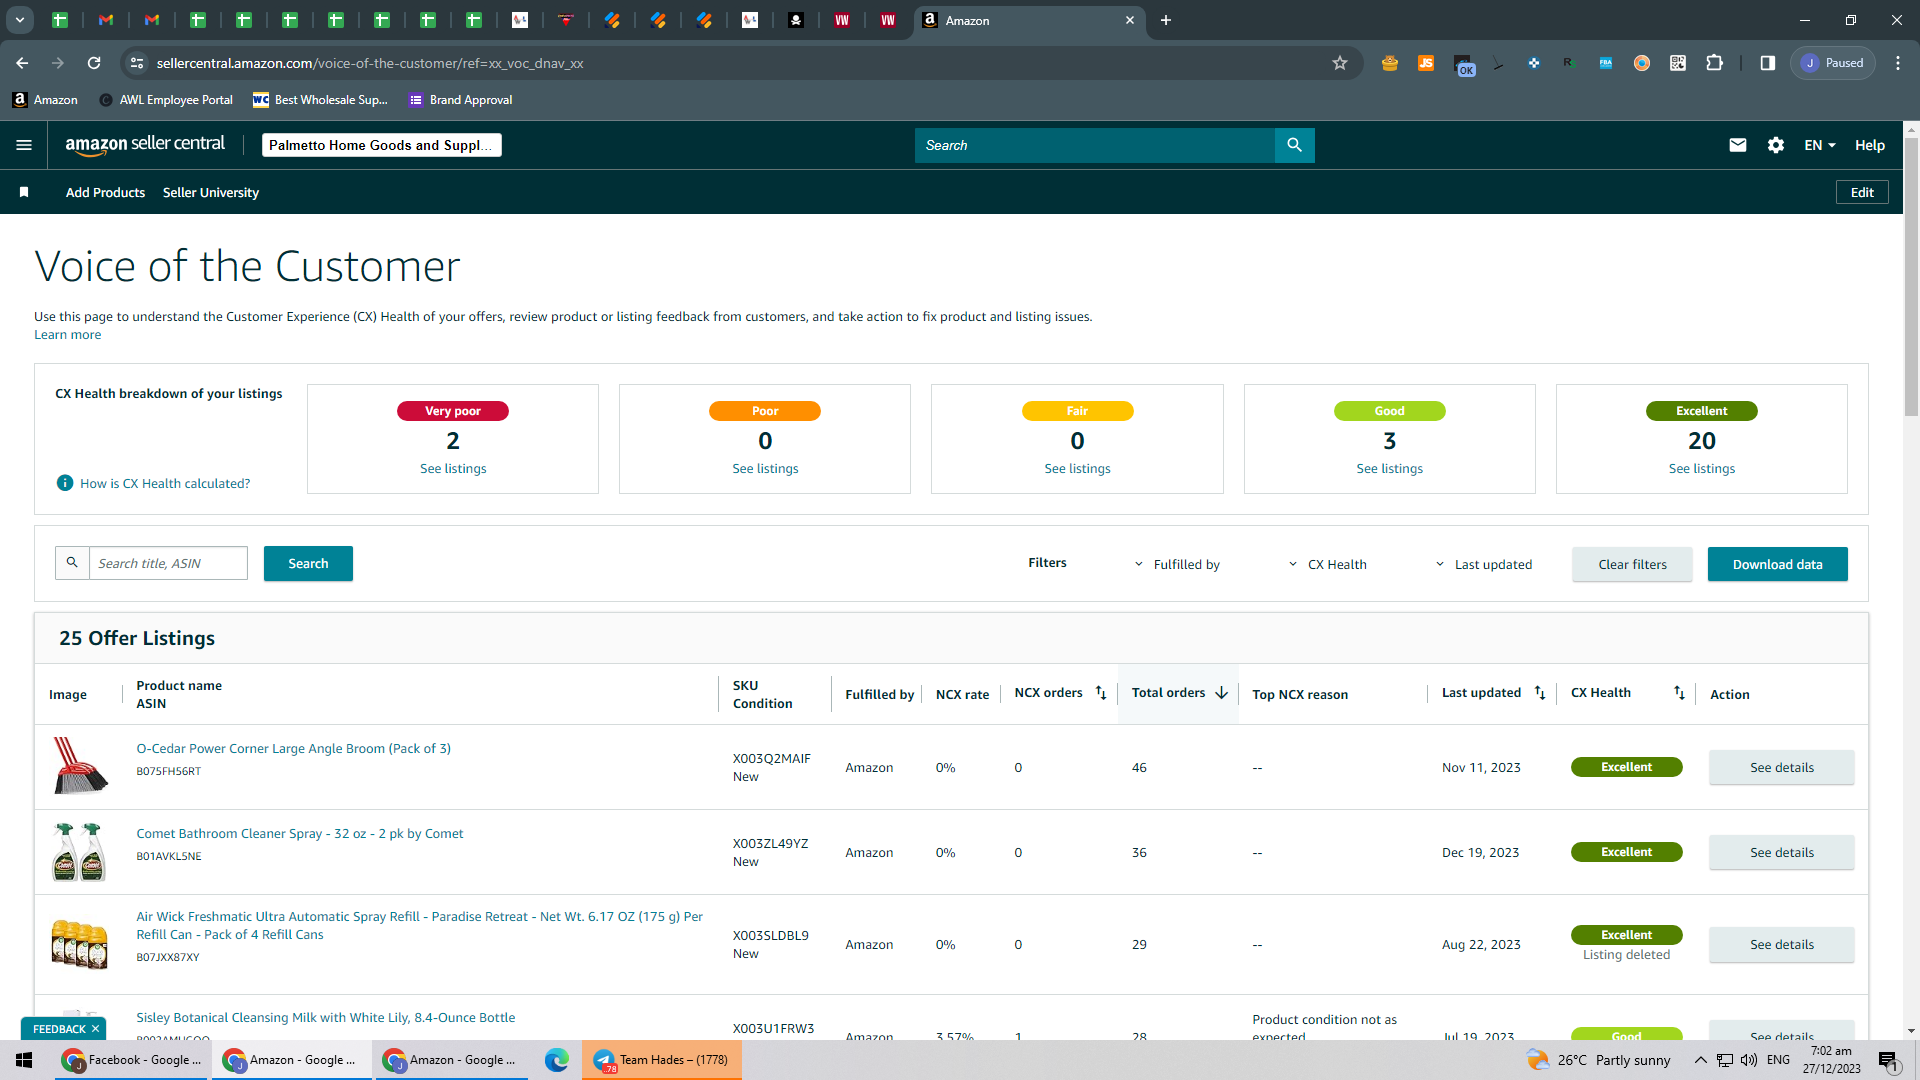This screenshot has width=1920, height=1080.
Task: Click the taskbar volume icon
Action: (x=1749, y=1060)
